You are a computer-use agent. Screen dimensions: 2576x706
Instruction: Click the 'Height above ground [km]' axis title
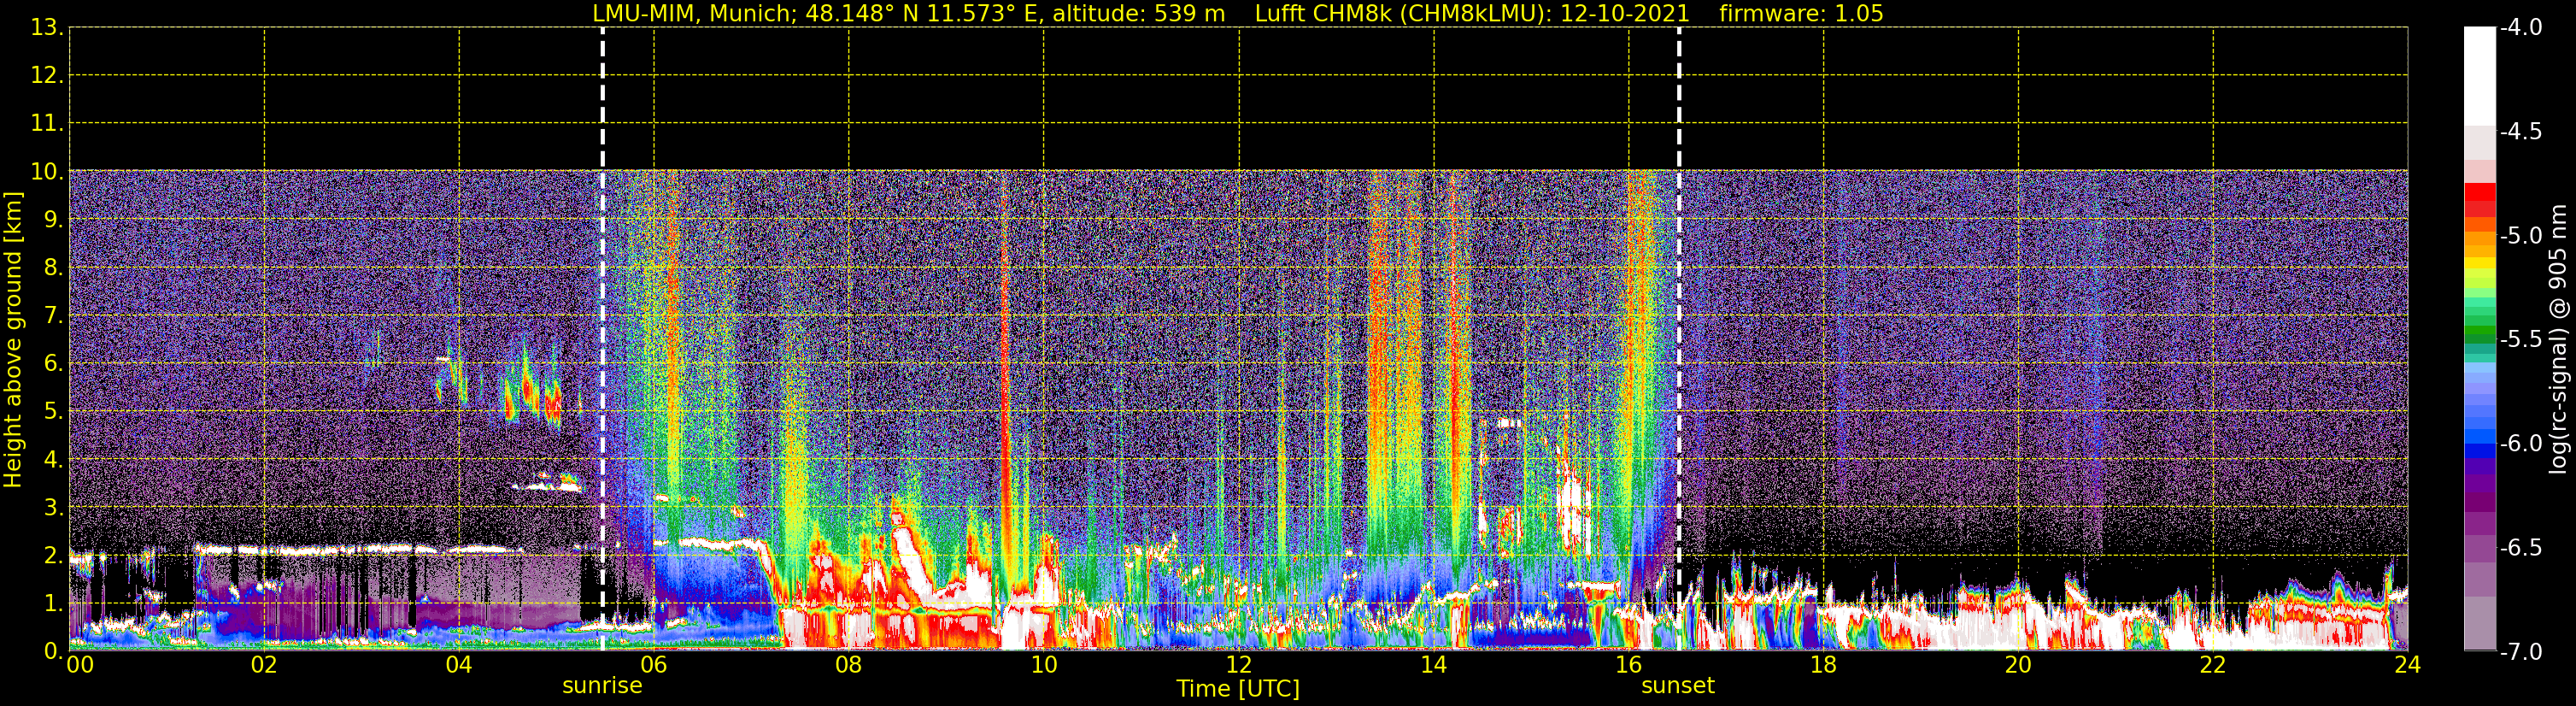click(x=13, y=340)
